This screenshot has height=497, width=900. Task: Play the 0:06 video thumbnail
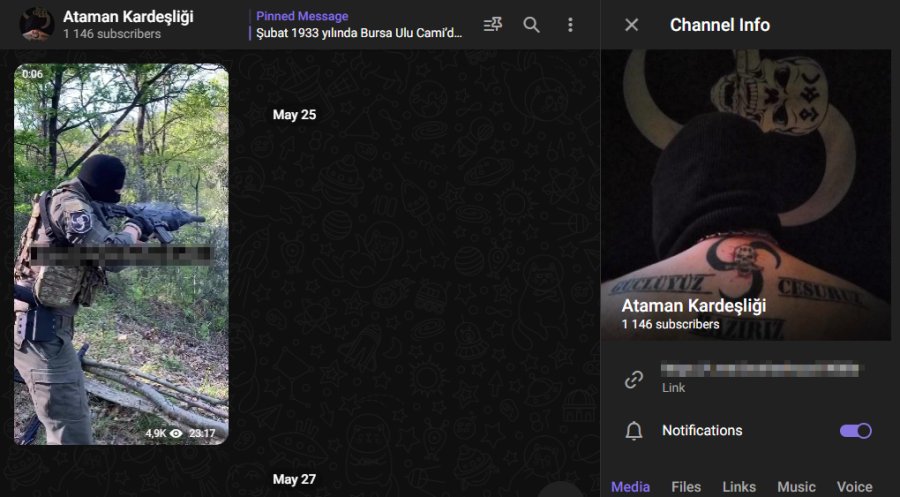point(121,254)
